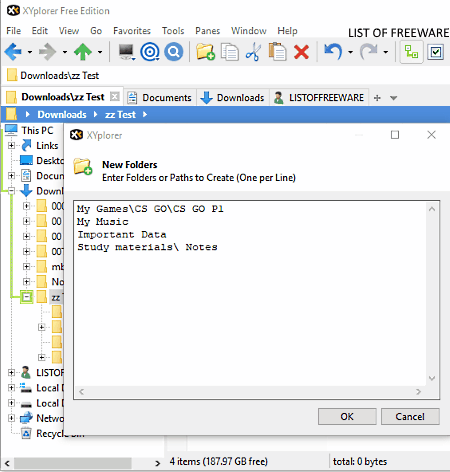Cancel the New Folders dialog

coord(410,416)
